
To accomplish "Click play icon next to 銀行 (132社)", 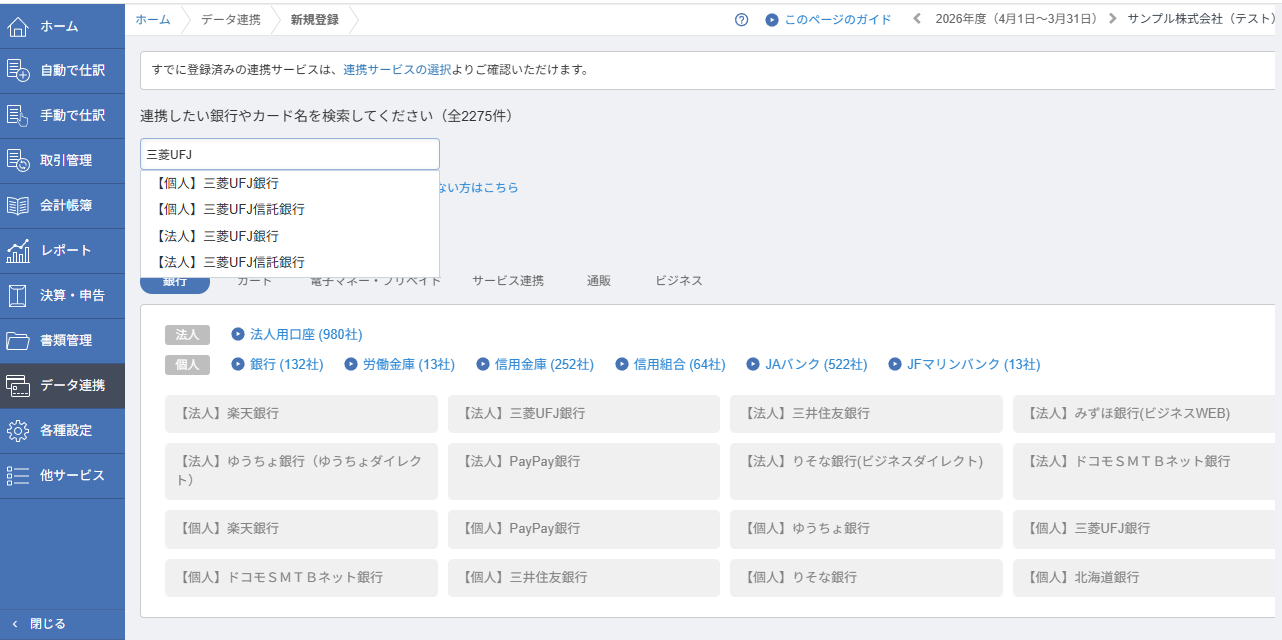I will pos(238,365).
